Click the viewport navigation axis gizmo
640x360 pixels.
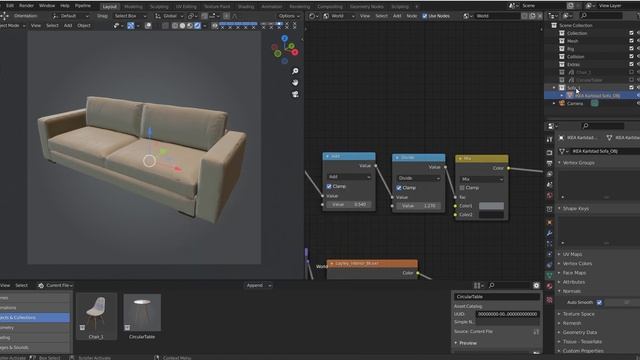(285, 49)
